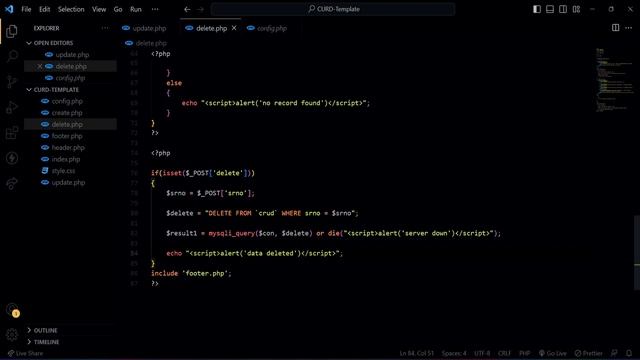Change CRLF end of line sequence
The height and width of the screenshot is (360, 640).
point(504,353)
